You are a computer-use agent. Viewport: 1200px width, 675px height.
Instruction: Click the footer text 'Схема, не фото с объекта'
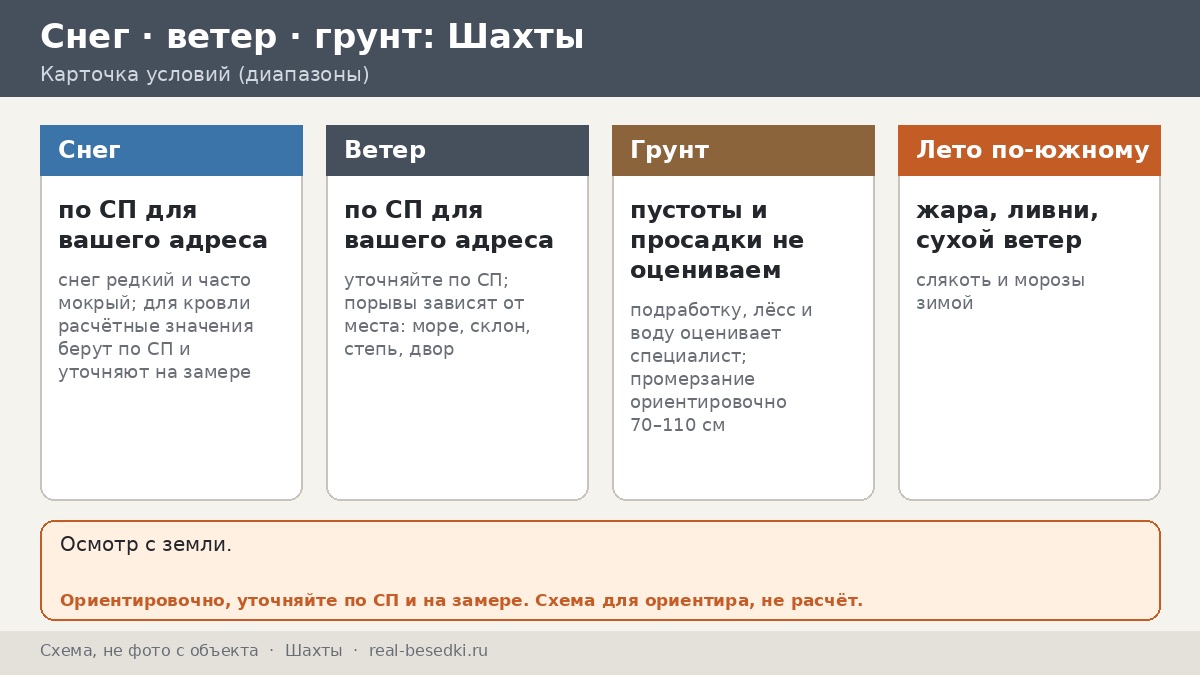[x=149, y=651]
